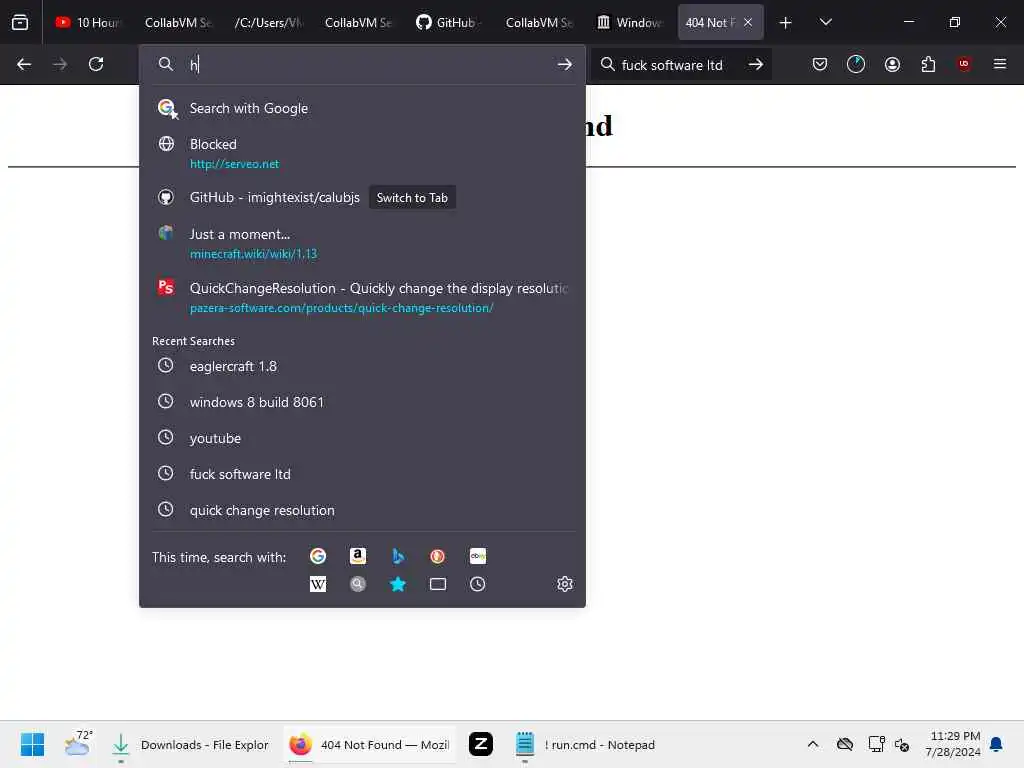Viewport: 1024px width, 768px height.
Task: Select recent search 'quick change resolution'
Action: tap(362, 509)
